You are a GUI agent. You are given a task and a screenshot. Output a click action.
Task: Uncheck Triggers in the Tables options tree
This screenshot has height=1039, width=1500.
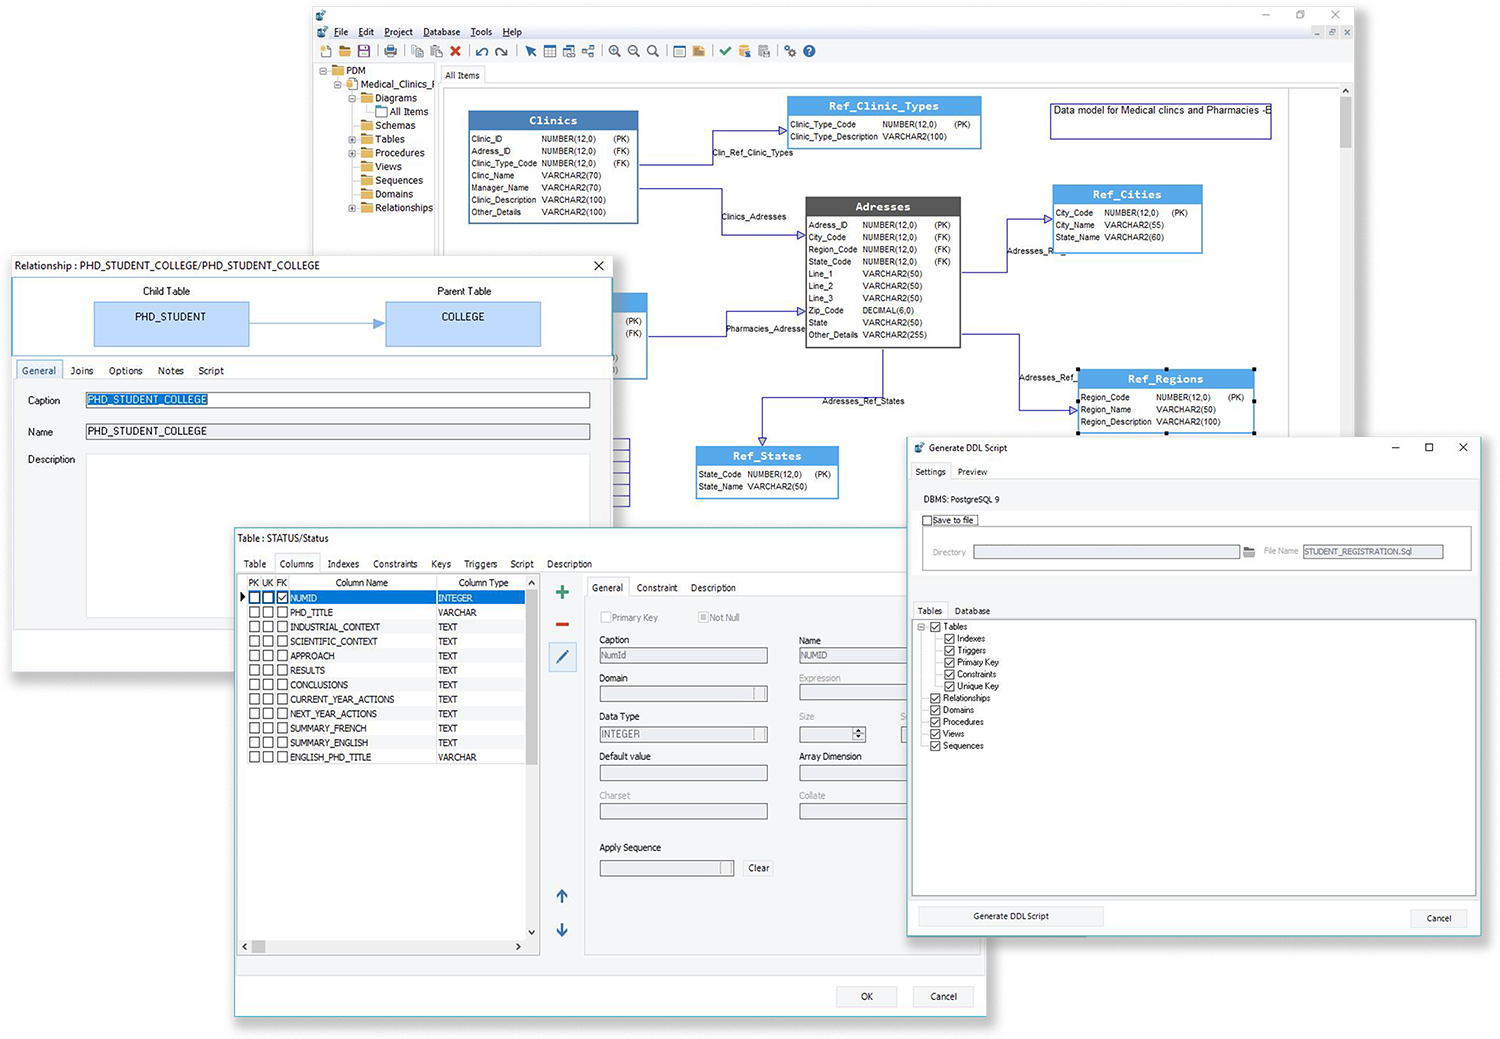[x=948, y=650]
